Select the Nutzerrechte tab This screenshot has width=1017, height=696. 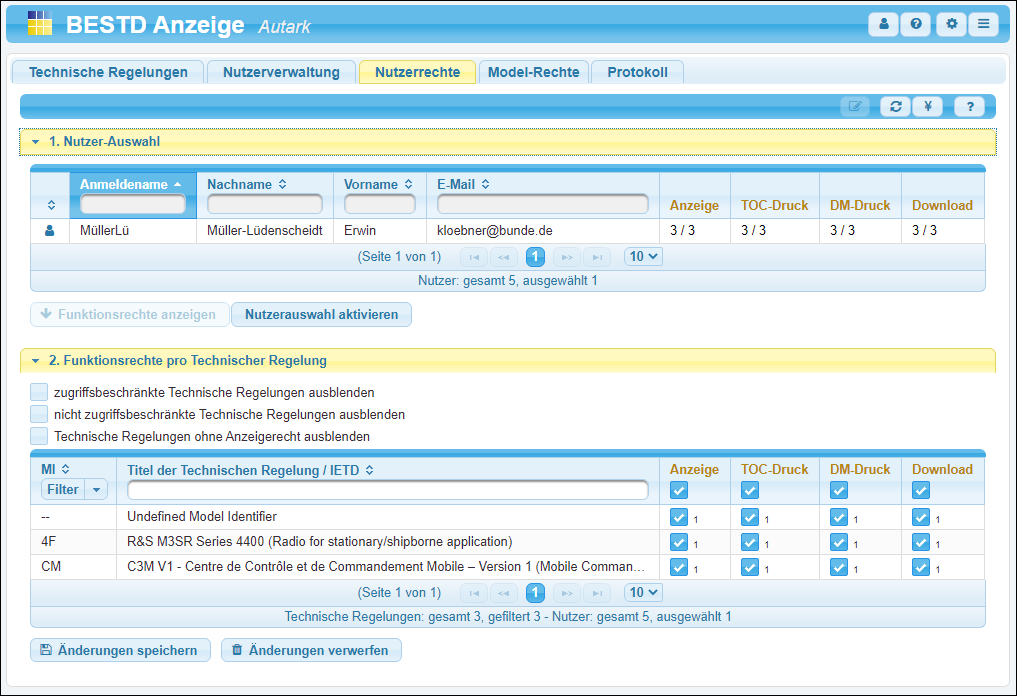pyautogui.click(x=418, y=72)
